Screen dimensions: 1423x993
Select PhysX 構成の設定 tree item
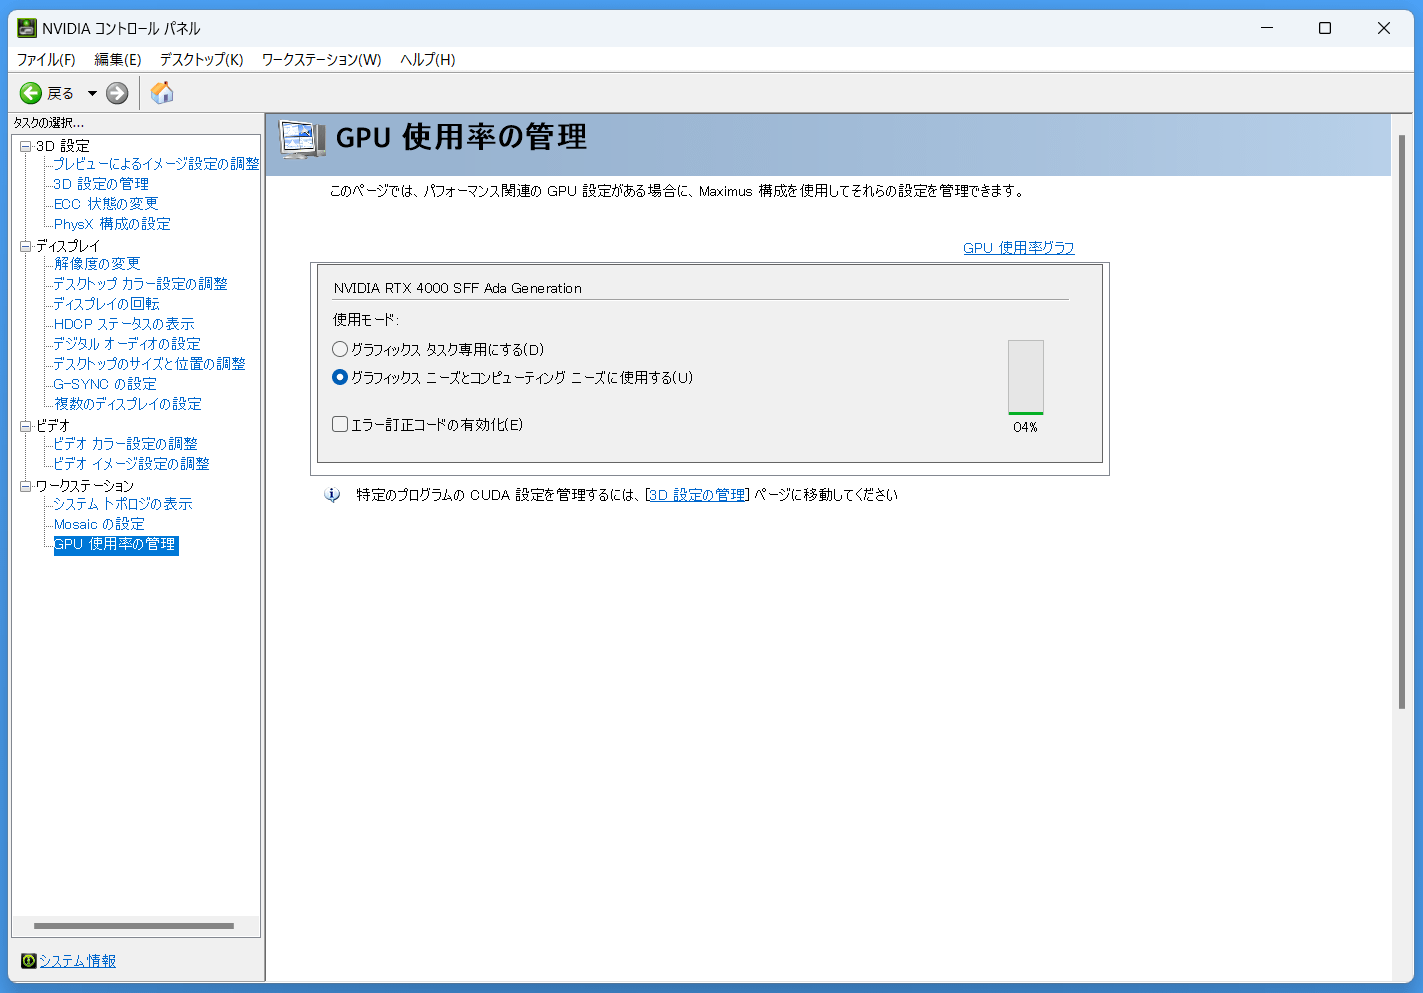pos(112,224)
